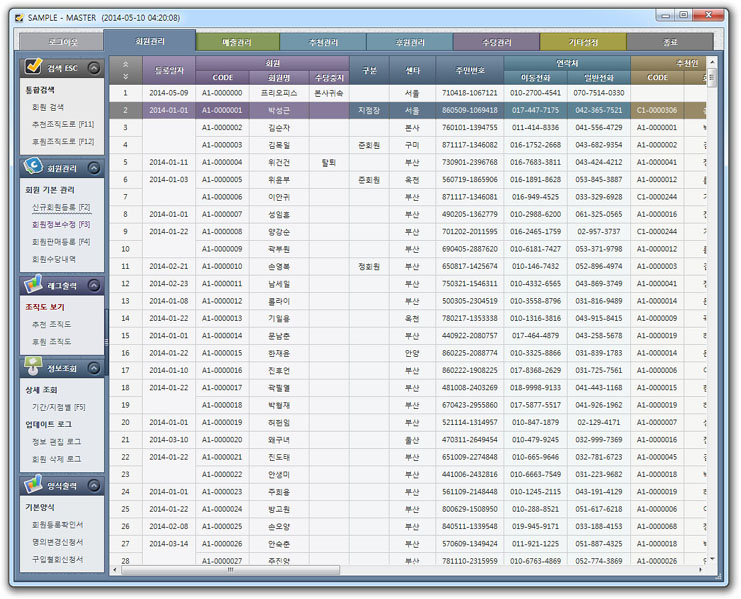Open 신규회원등록 [F2] link
This screenshot has width=741, height=599.
(x=61, y=207)
